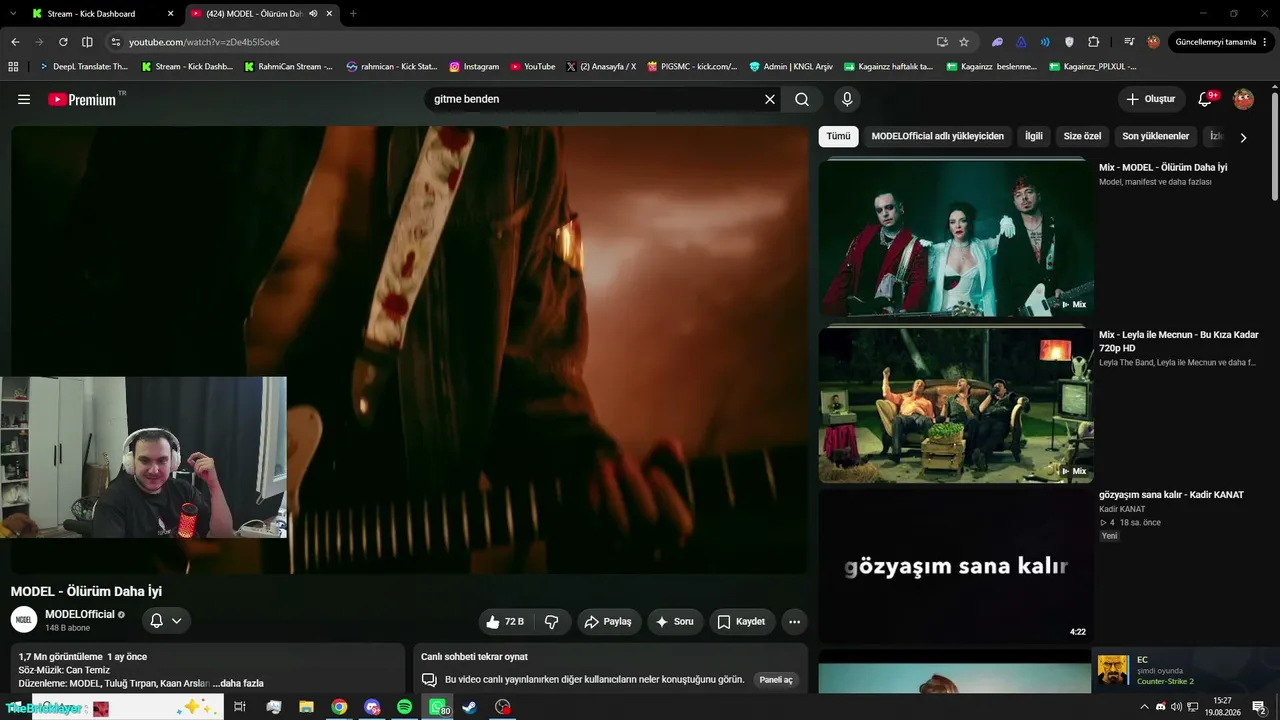Open Task View on the taskbar

pyautogui.click(x=240, y=707)
